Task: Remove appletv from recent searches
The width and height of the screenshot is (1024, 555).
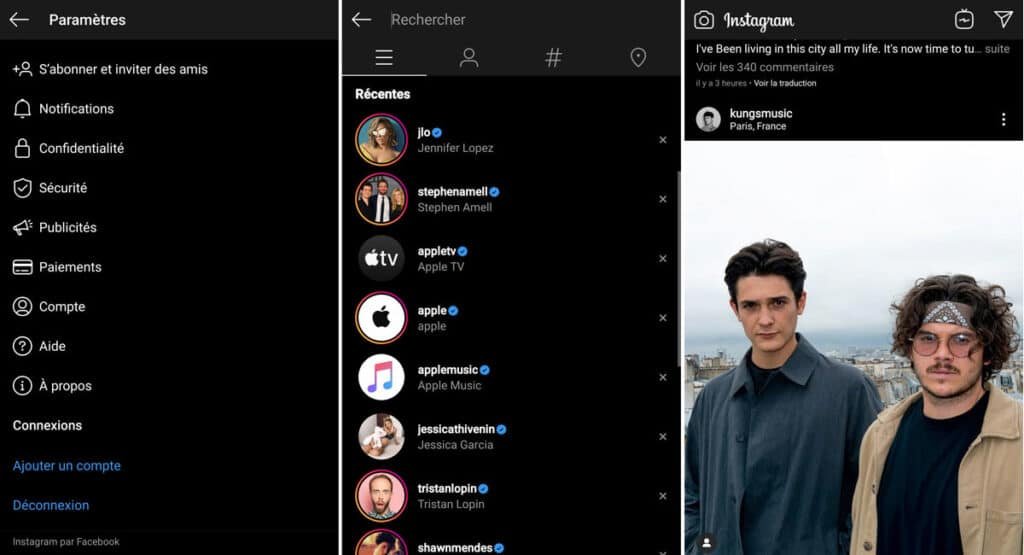Action: click(663, 259)
